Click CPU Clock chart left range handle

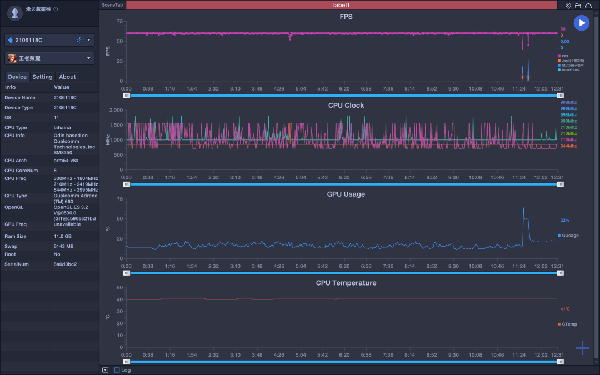(127, 184)
